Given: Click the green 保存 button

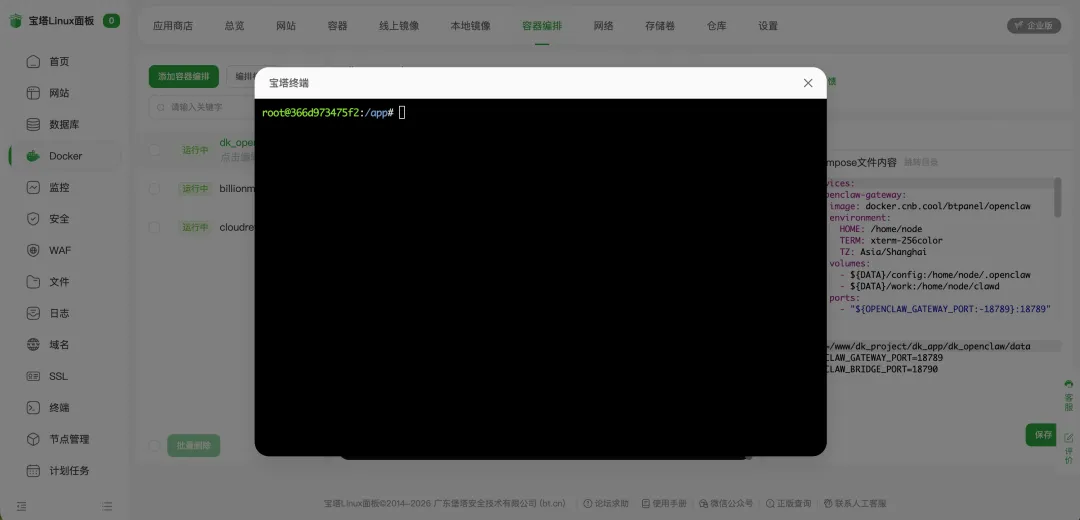Looking at the screenshot, I should pos(1043,435).
